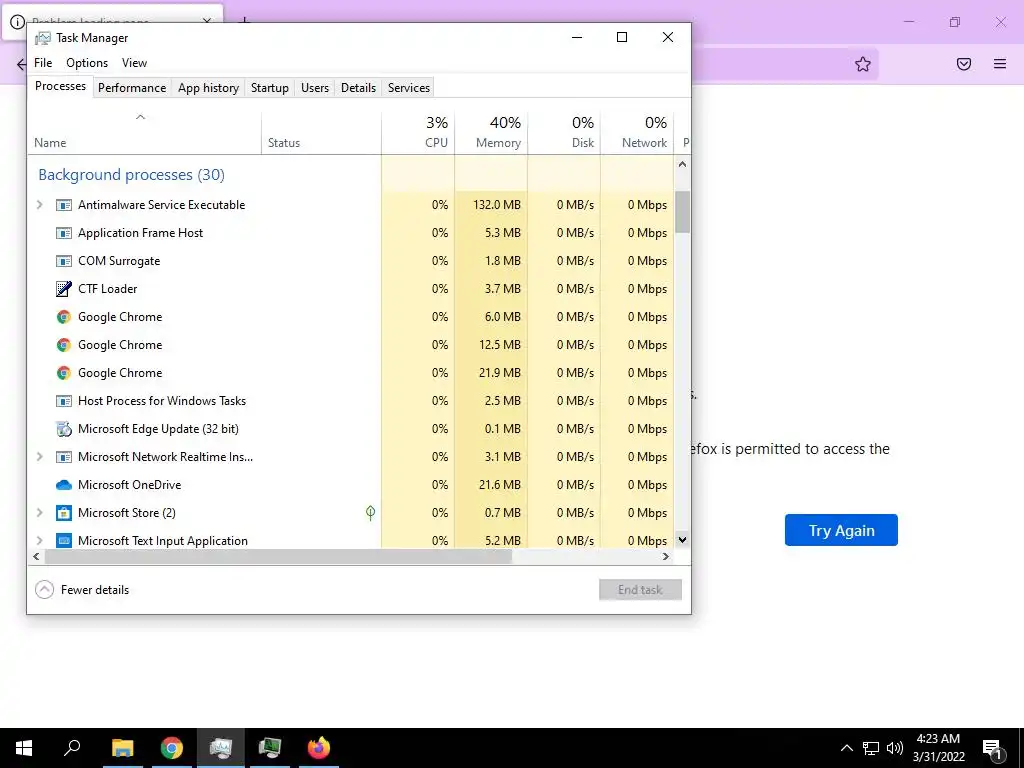Click the Host Process for Windows Tasks icon
This screenshot has height=768, width=1024.
(63, 401)
